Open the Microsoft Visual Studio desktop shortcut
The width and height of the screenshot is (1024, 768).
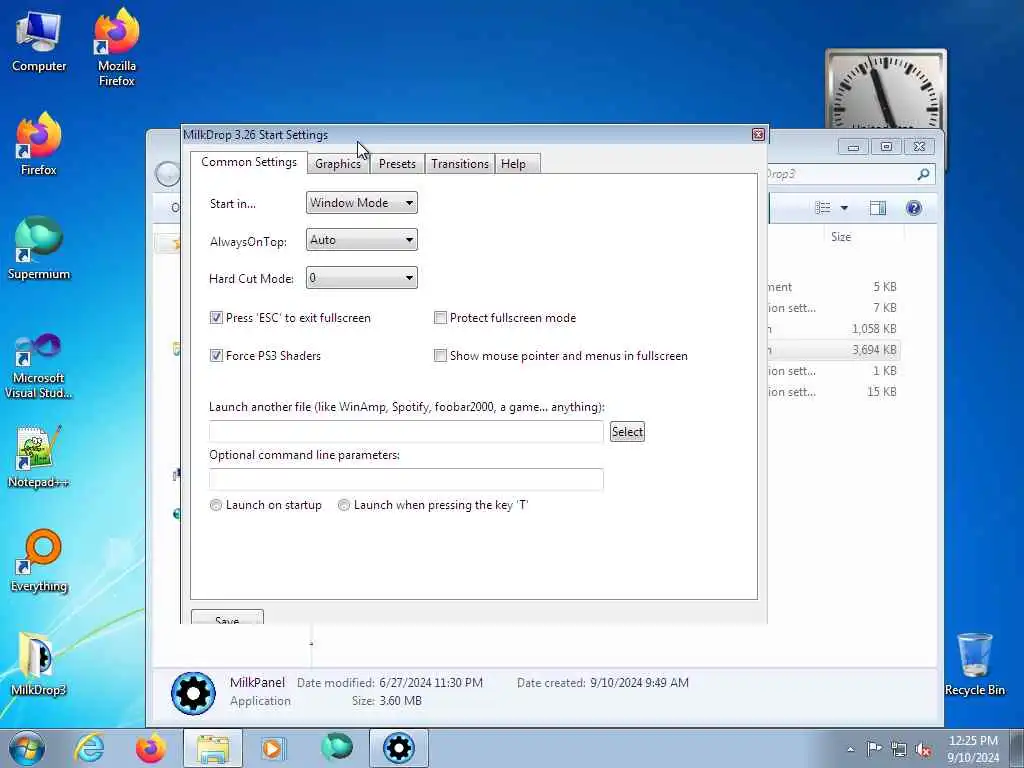[39, 366]
